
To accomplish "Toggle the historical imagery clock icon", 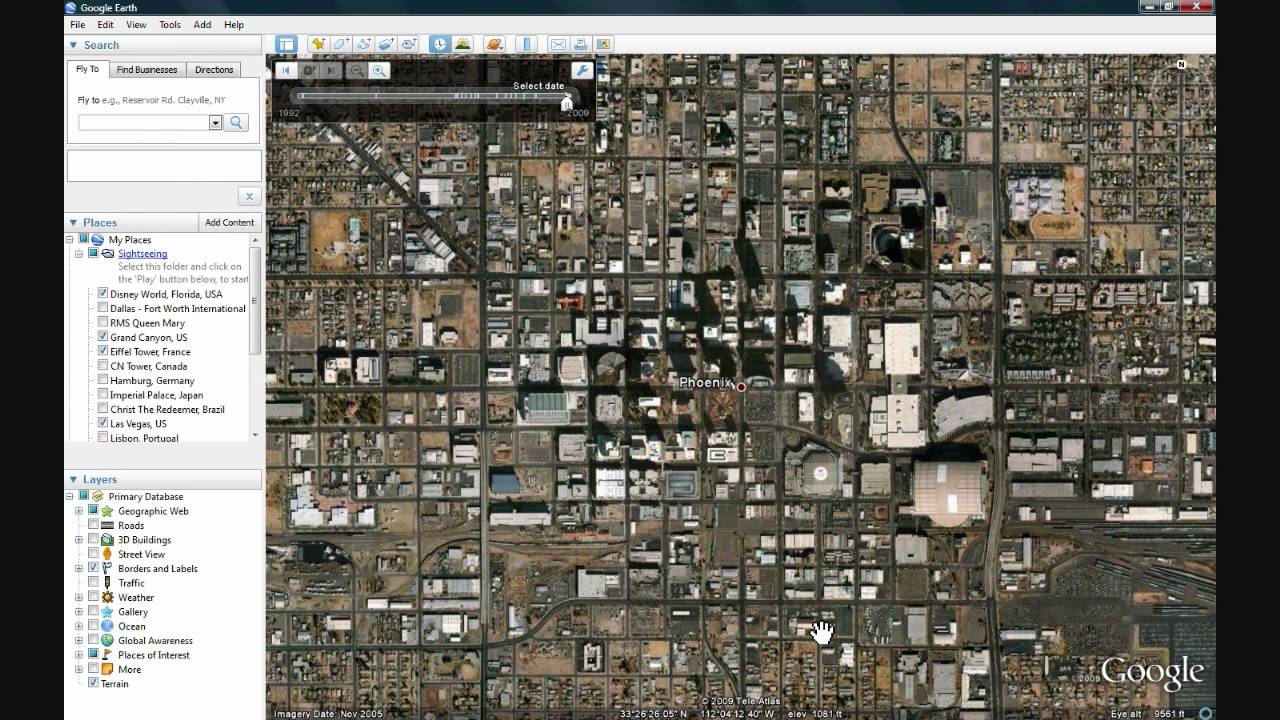I will click(439, 44).
